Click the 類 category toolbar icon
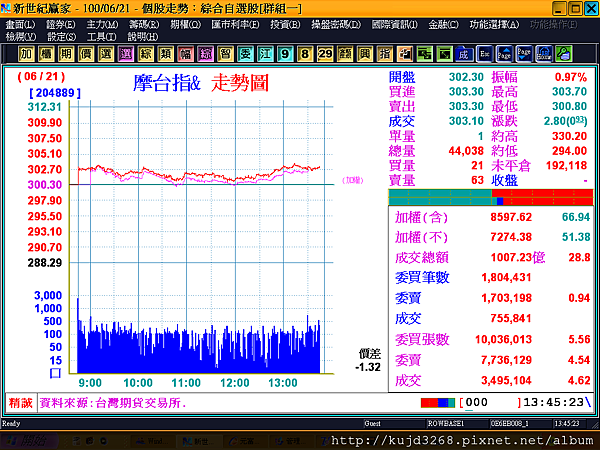600x450 pixels. (x=165, y=54)
